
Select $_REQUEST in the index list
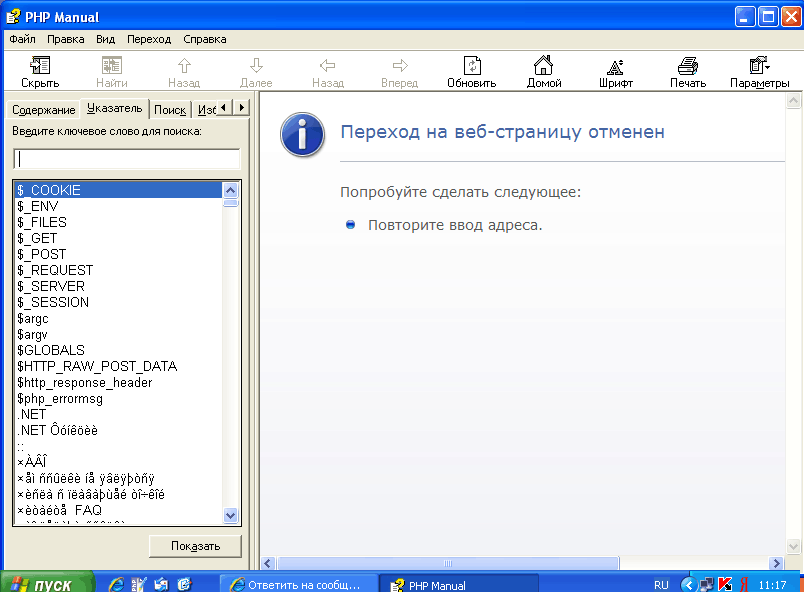click(118, 270)
